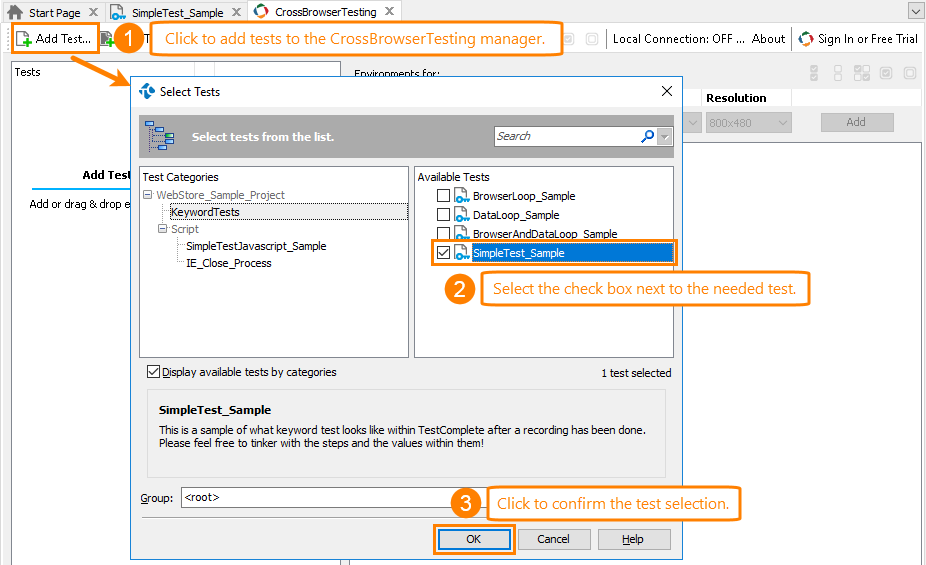This screenshot has height=565, width=926.
Task: Click the CrossBrowserTesting logo icon beside Sign In
Action: coord(806,39)
